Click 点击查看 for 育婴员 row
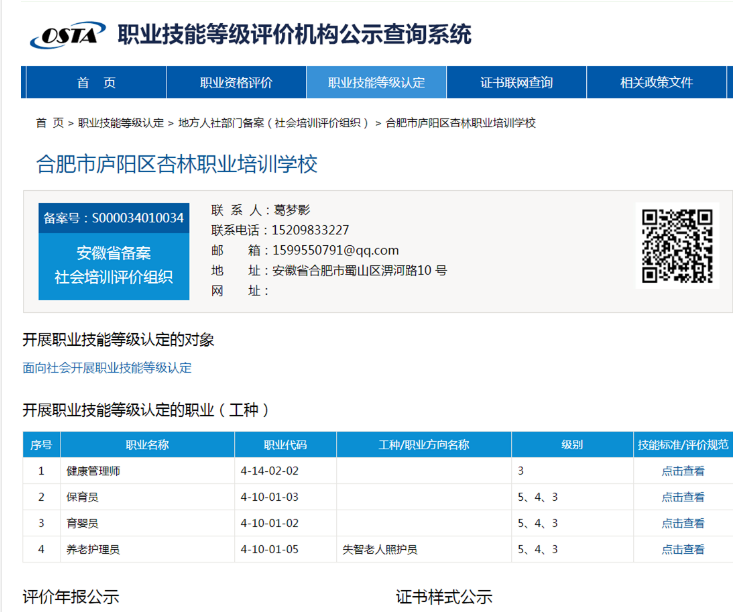Viewport: 752px width, 612px height. [x=683, y=523]
